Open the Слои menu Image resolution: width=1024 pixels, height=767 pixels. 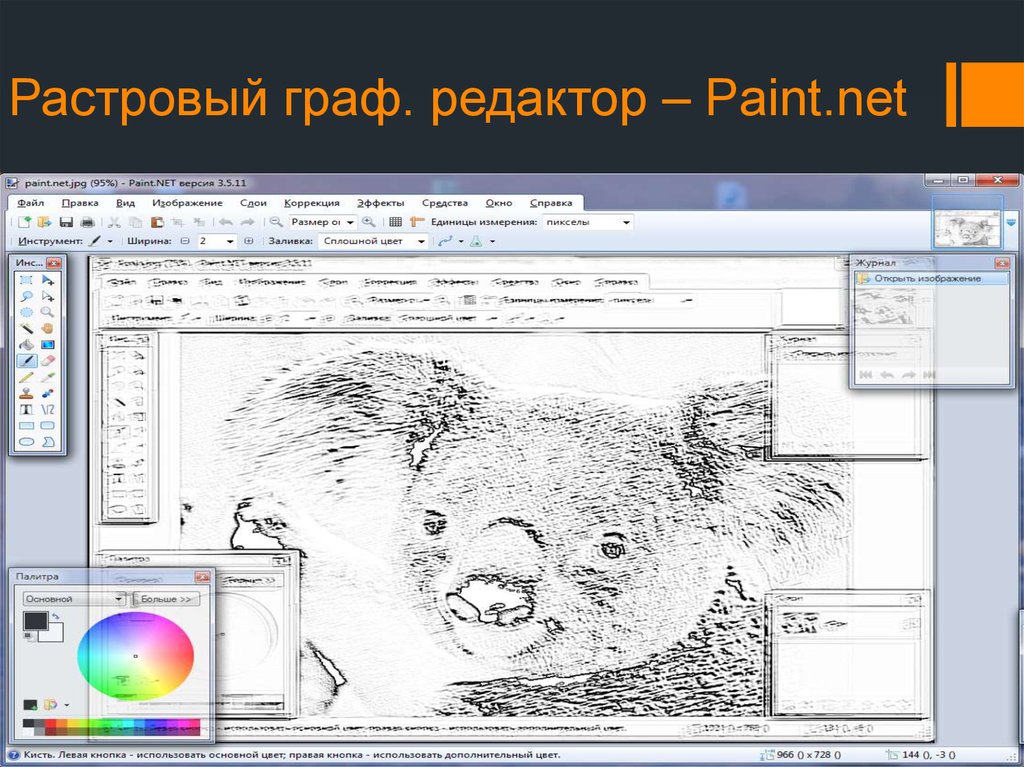(x=253, y=203)
